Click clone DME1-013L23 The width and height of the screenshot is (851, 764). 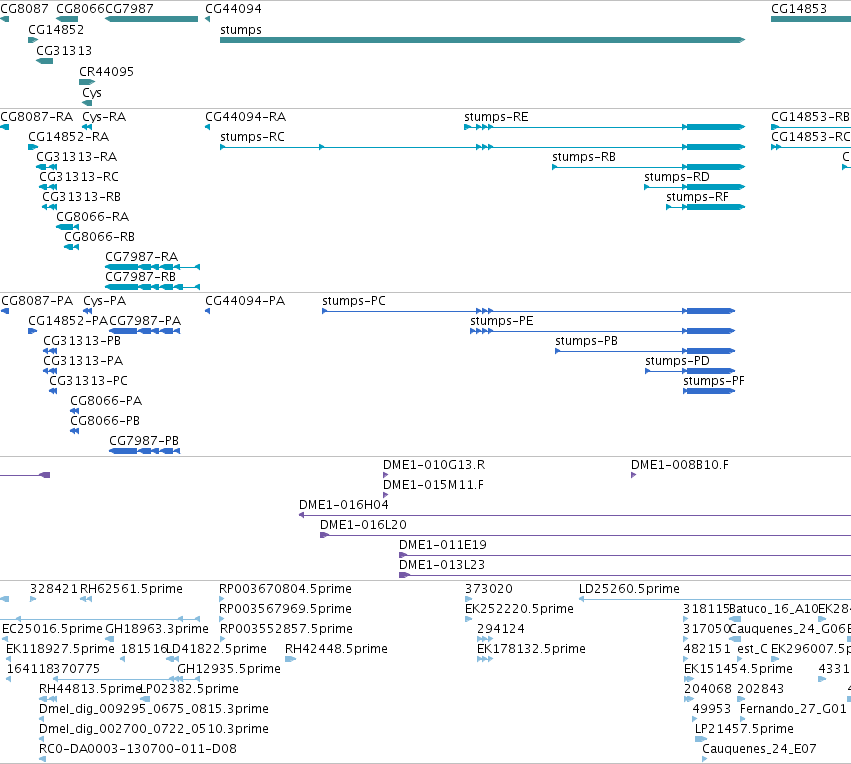tap(625, 575)
